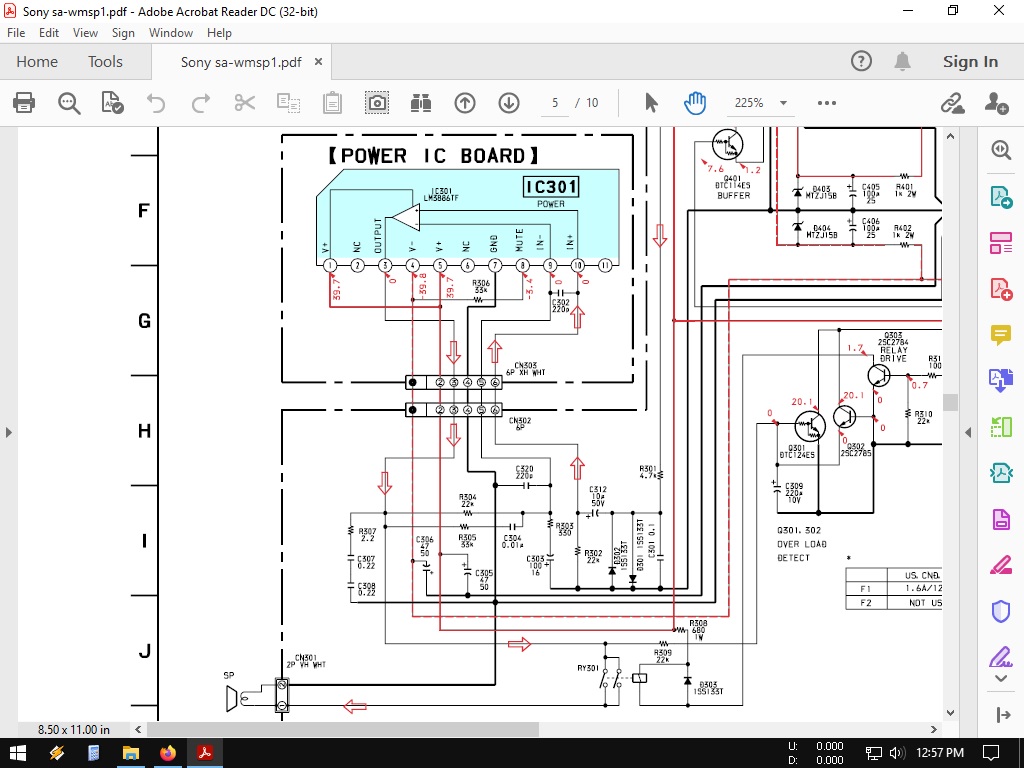Image resolution: width=1024 pixels, height=768 pixels.
Task: Go to next page with down arrow
Action: coord(509,103)
